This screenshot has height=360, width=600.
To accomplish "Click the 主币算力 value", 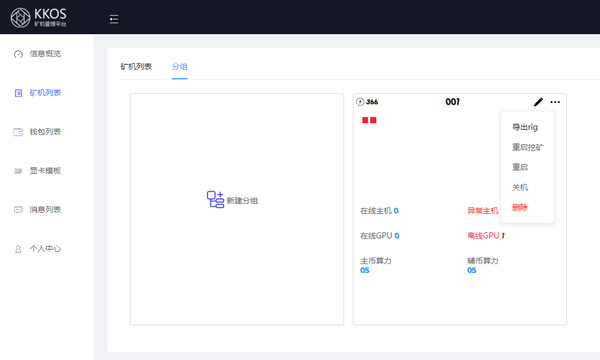I will click(365, 270).
